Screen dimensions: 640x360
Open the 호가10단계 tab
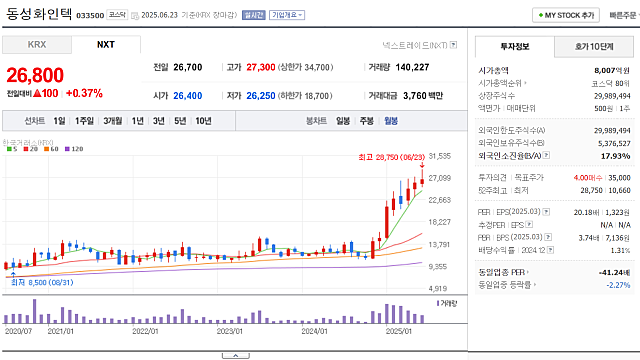pos(594,47)
